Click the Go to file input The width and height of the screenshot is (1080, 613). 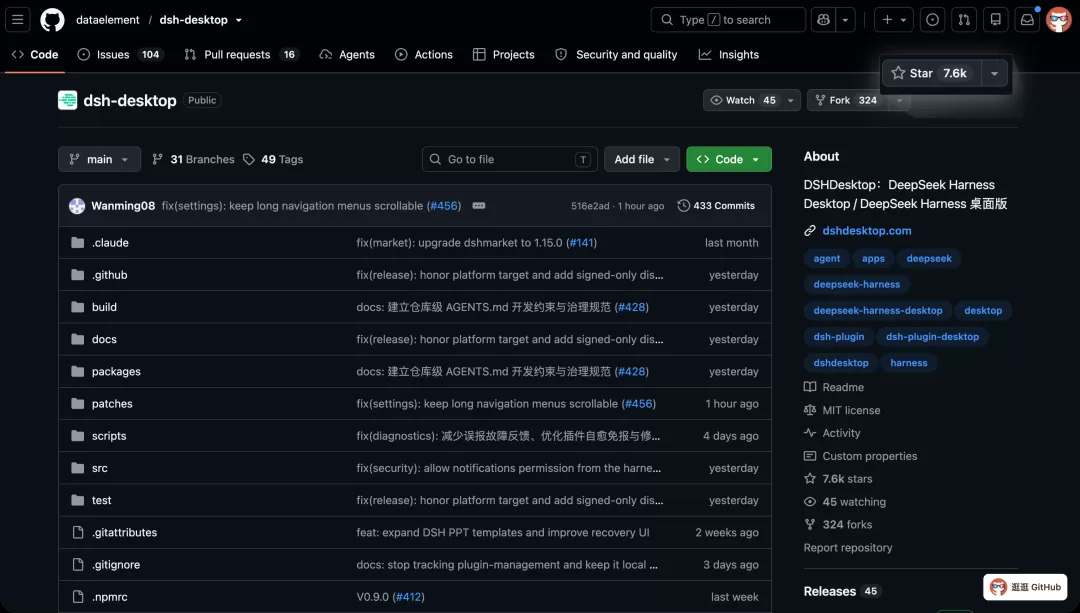point(510,159)
